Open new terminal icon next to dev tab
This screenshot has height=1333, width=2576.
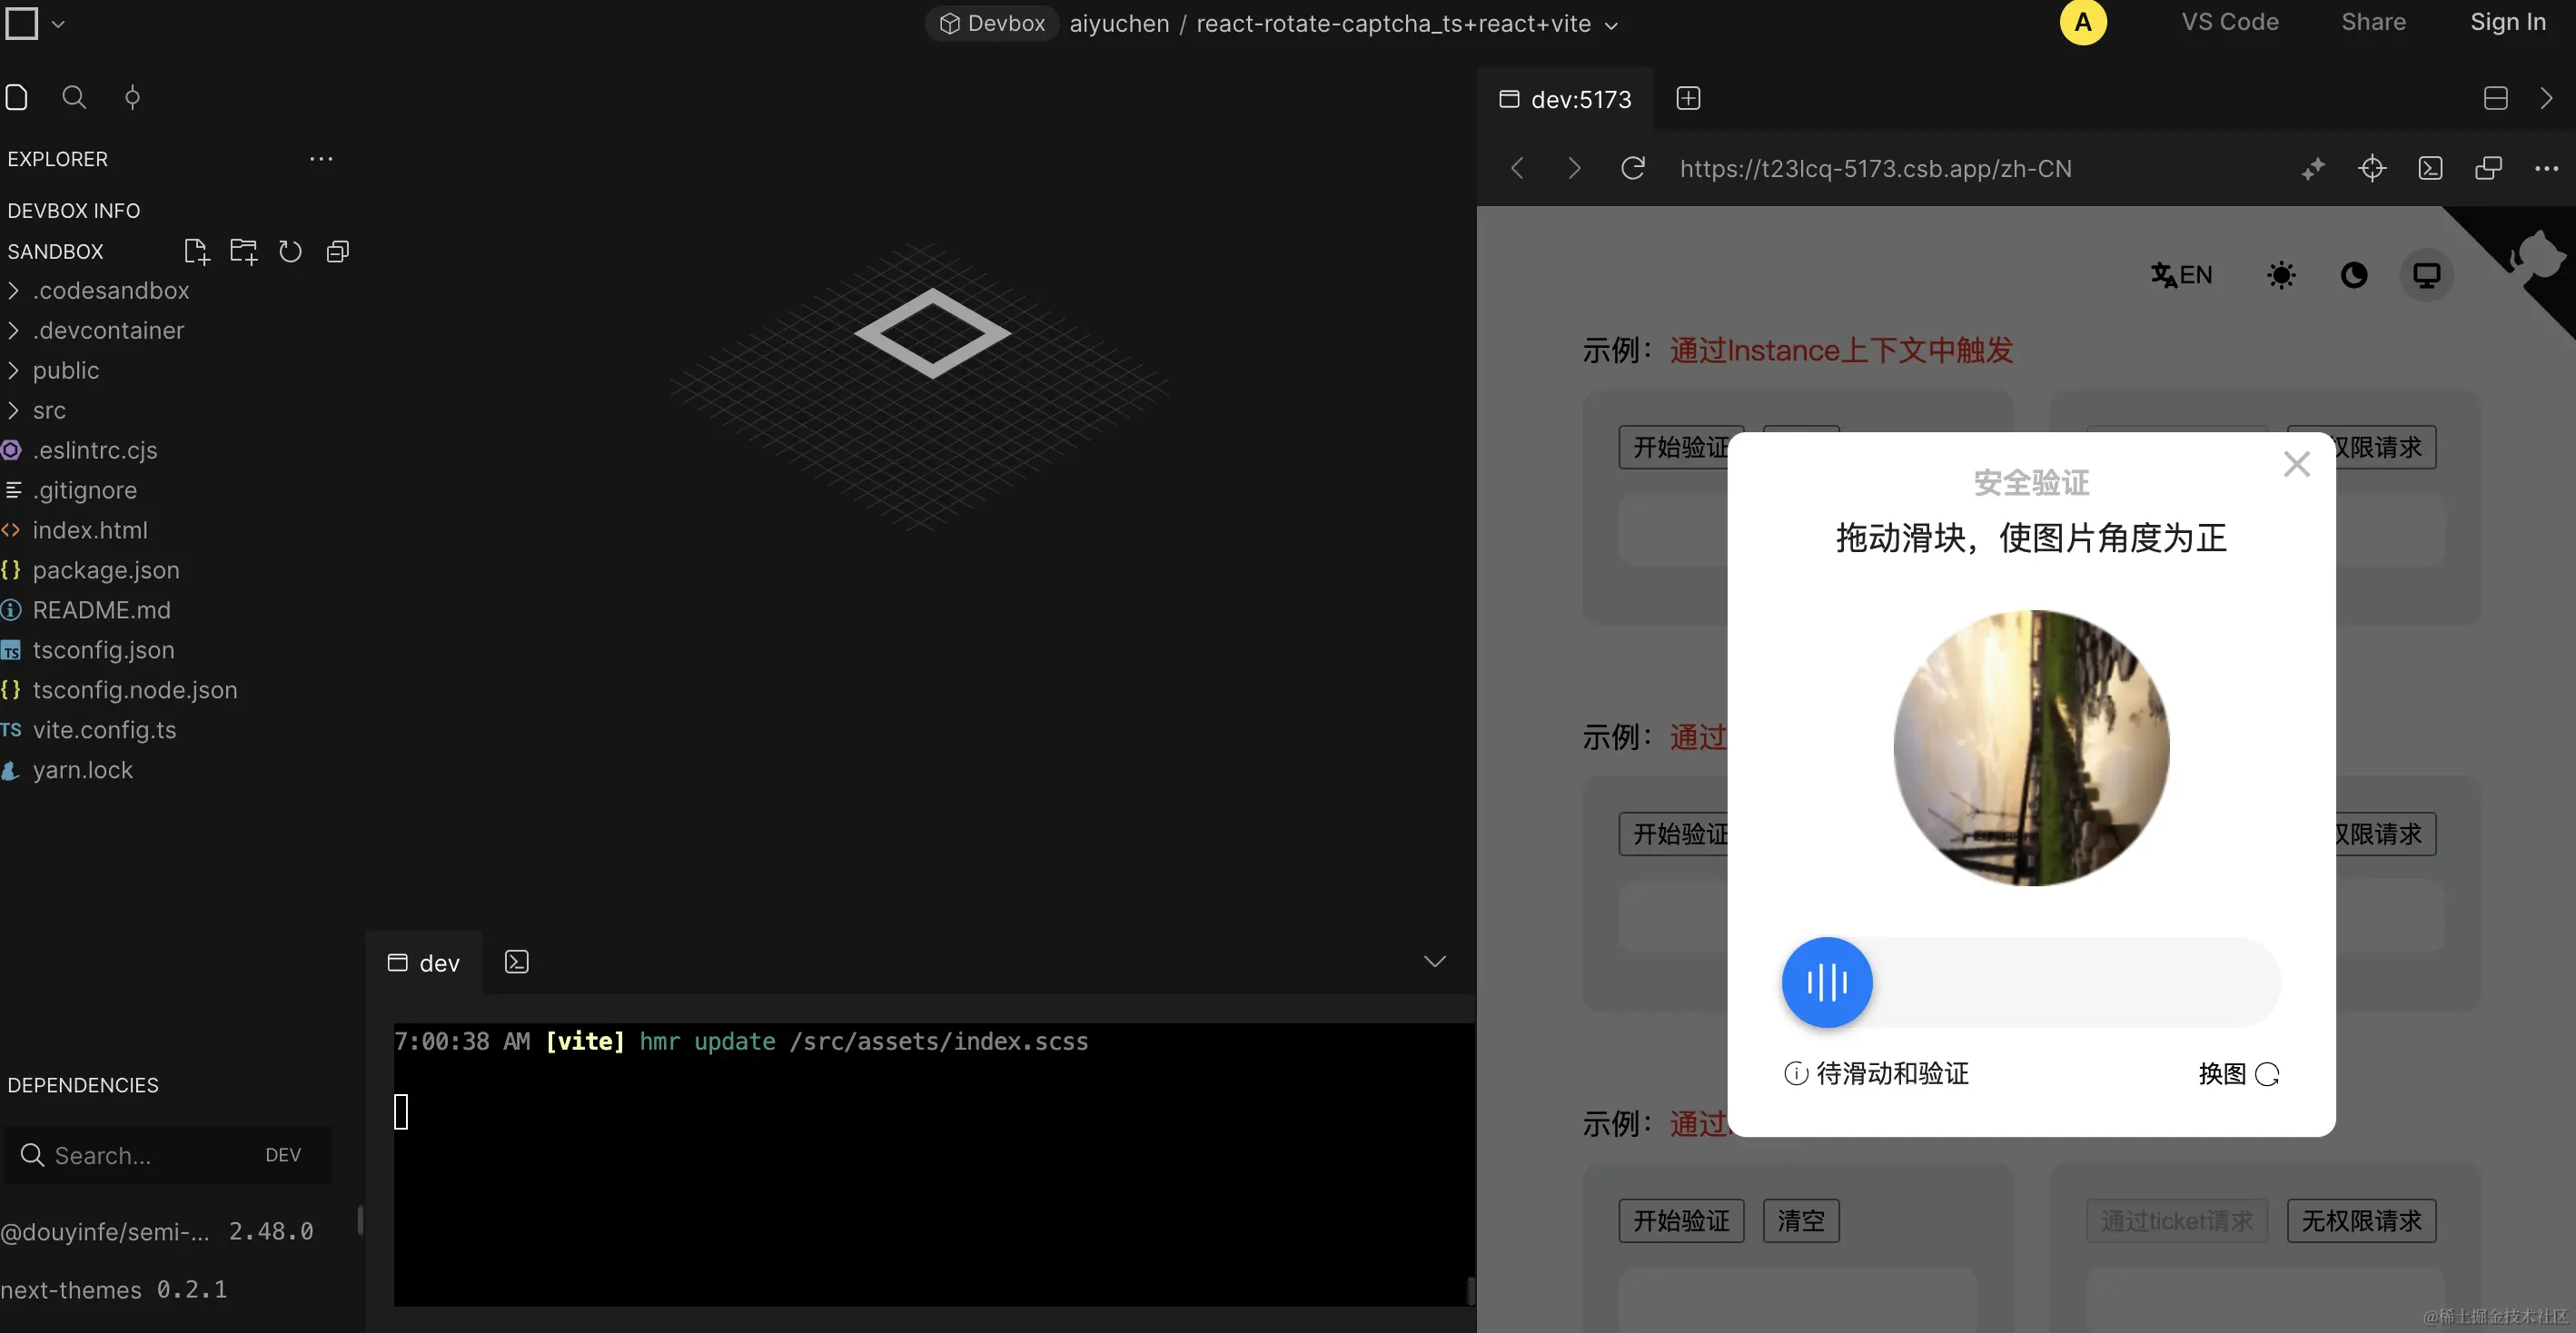[516, 962]
